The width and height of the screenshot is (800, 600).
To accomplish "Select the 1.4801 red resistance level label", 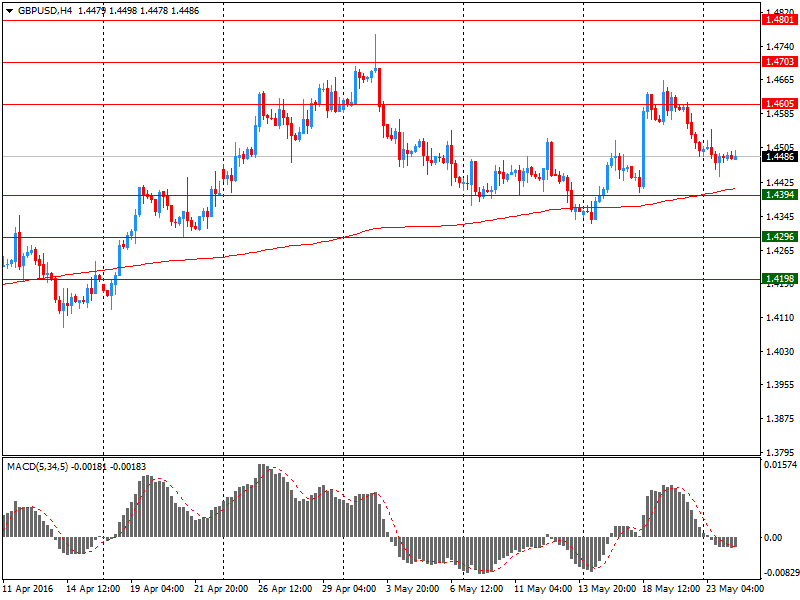I will [780, 20].
